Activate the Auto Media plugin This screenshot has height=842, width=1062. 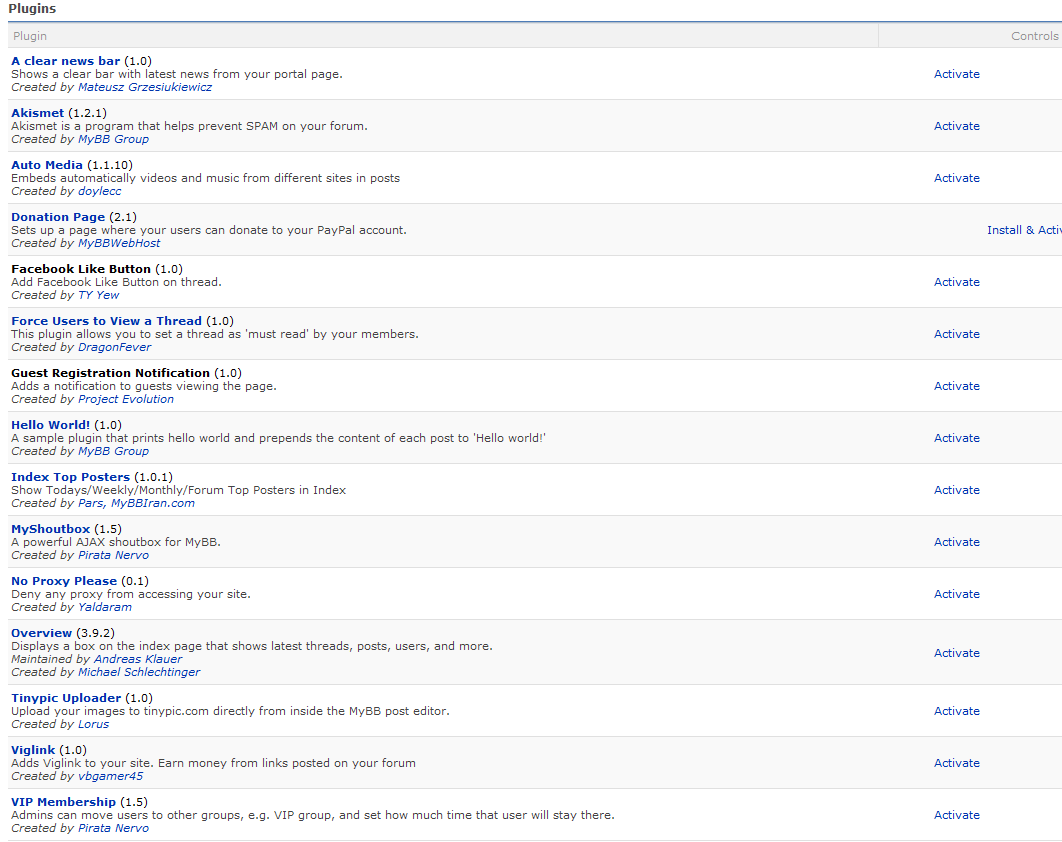[x=956, y=178]
